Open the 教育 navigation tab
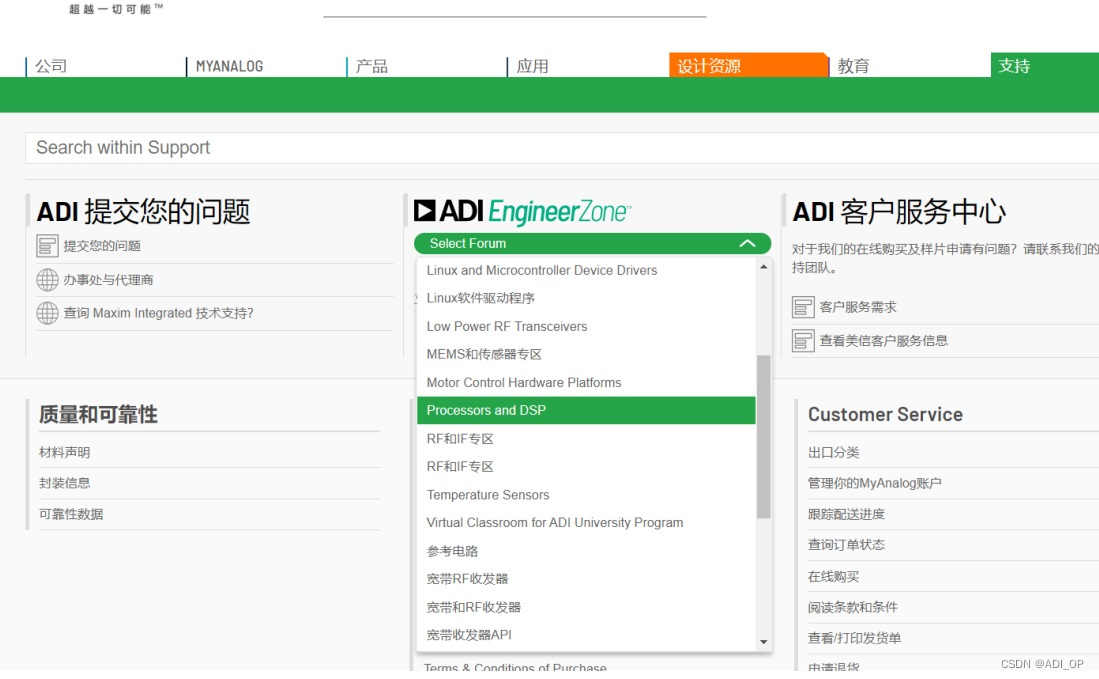 (x=853, y=66)
